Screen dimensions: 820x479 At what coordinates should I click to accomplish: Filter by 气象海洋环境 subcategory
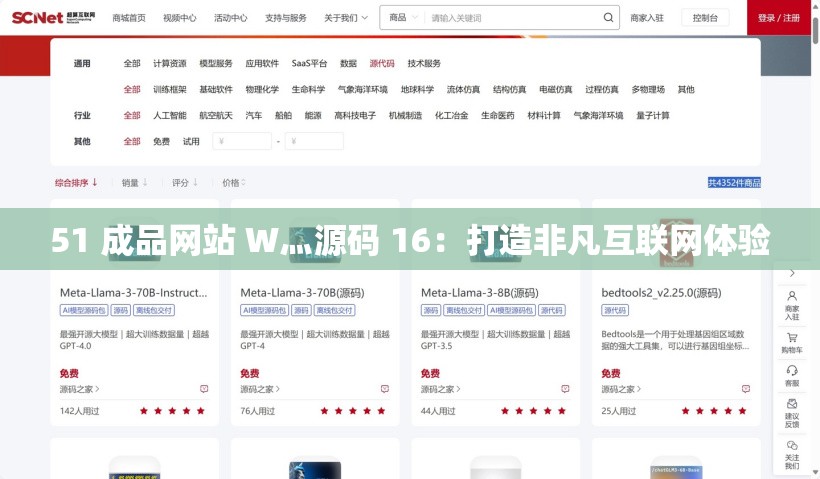pyautogui.click(x=362, y=89)
